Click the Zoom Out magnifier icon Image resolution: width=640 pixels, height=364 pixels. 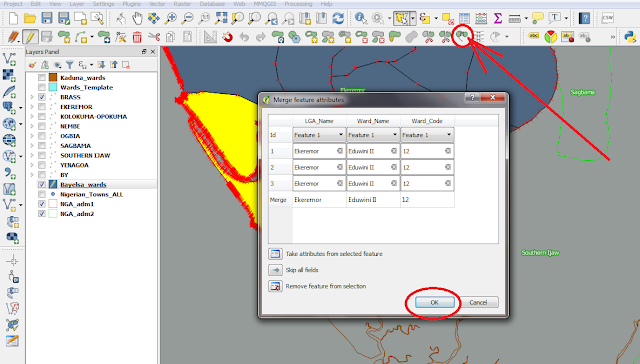pyautogui.click(x=187, y=18)
